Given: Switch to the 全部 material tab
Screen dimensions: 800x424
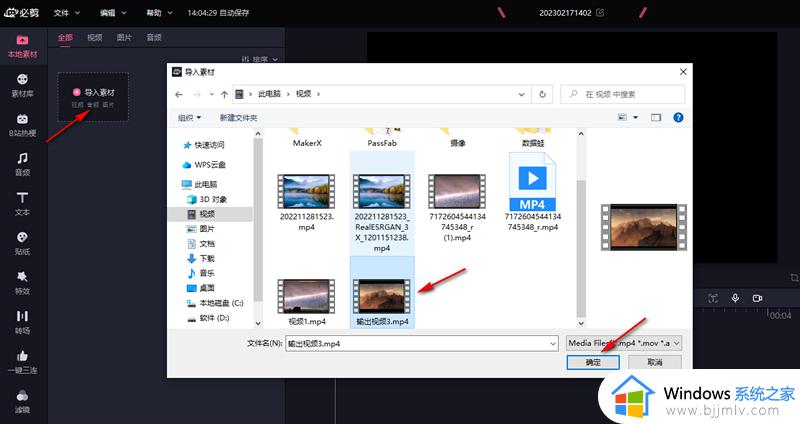Looking at the screenshot, I should tap(65, 37).
